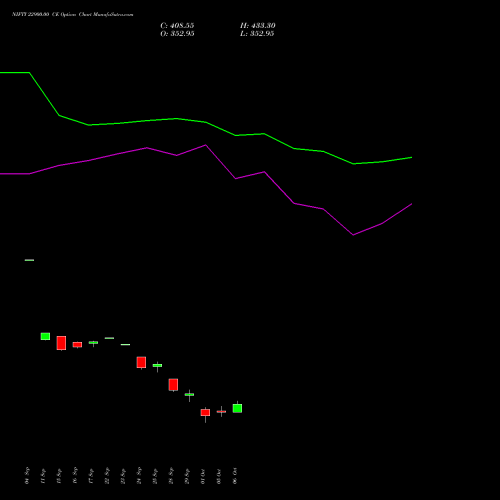500x500 pixels.
Task: Click the green upper indicator line
Action: pos(206,122)
